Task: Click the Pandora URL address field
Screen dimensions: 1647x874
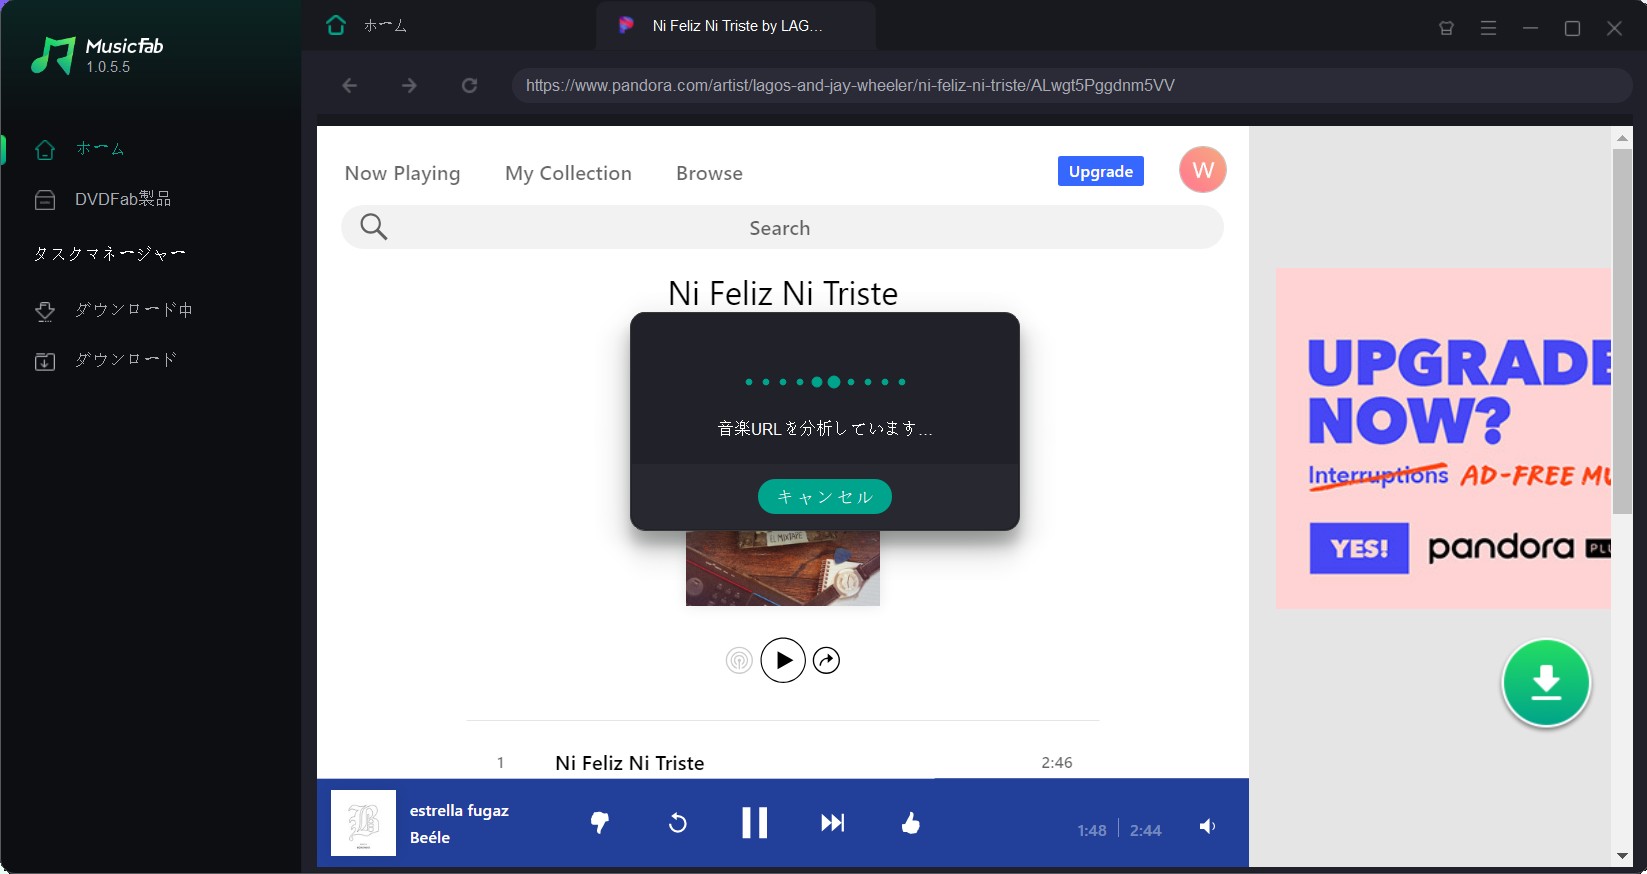Action: (1072, 86)
